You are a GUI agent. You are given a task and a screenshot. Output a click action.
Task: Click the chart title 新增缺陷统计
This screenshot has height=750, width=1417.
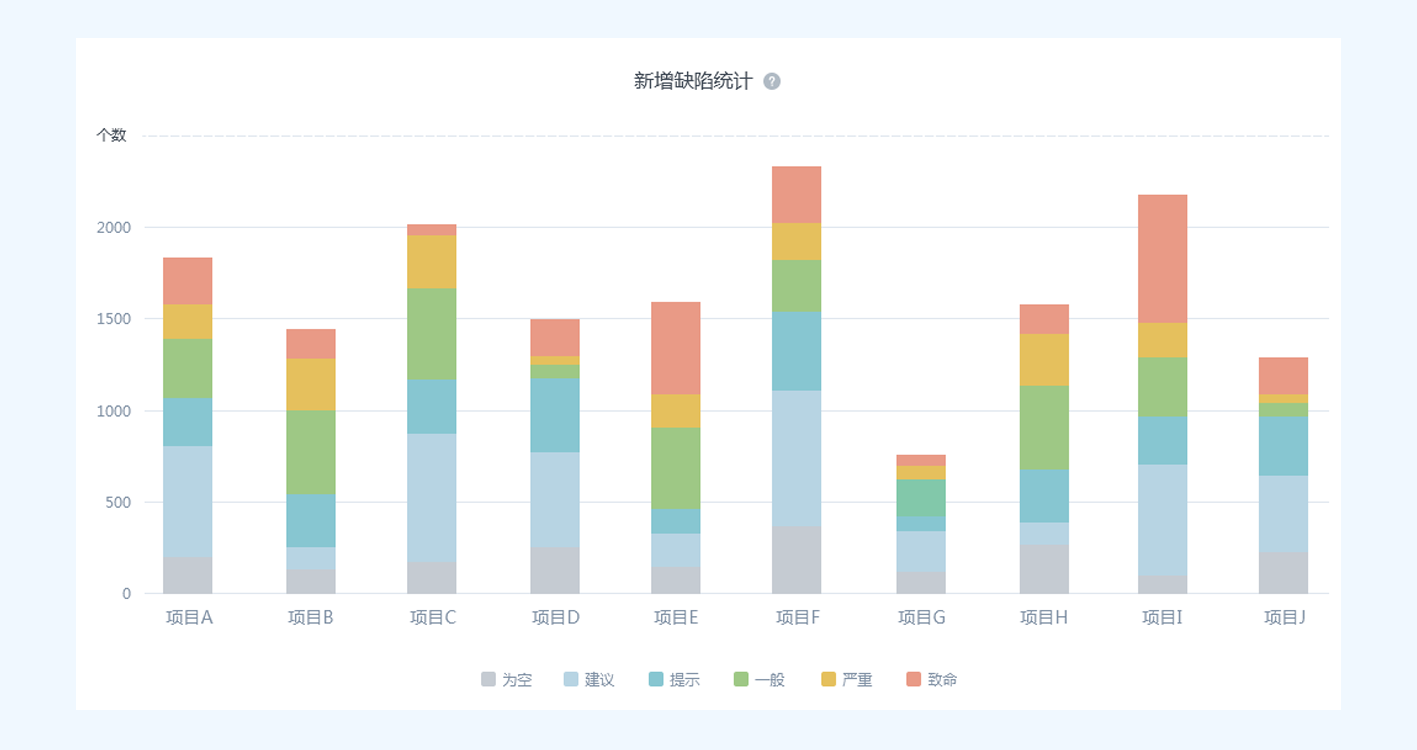tap(693, 81)
